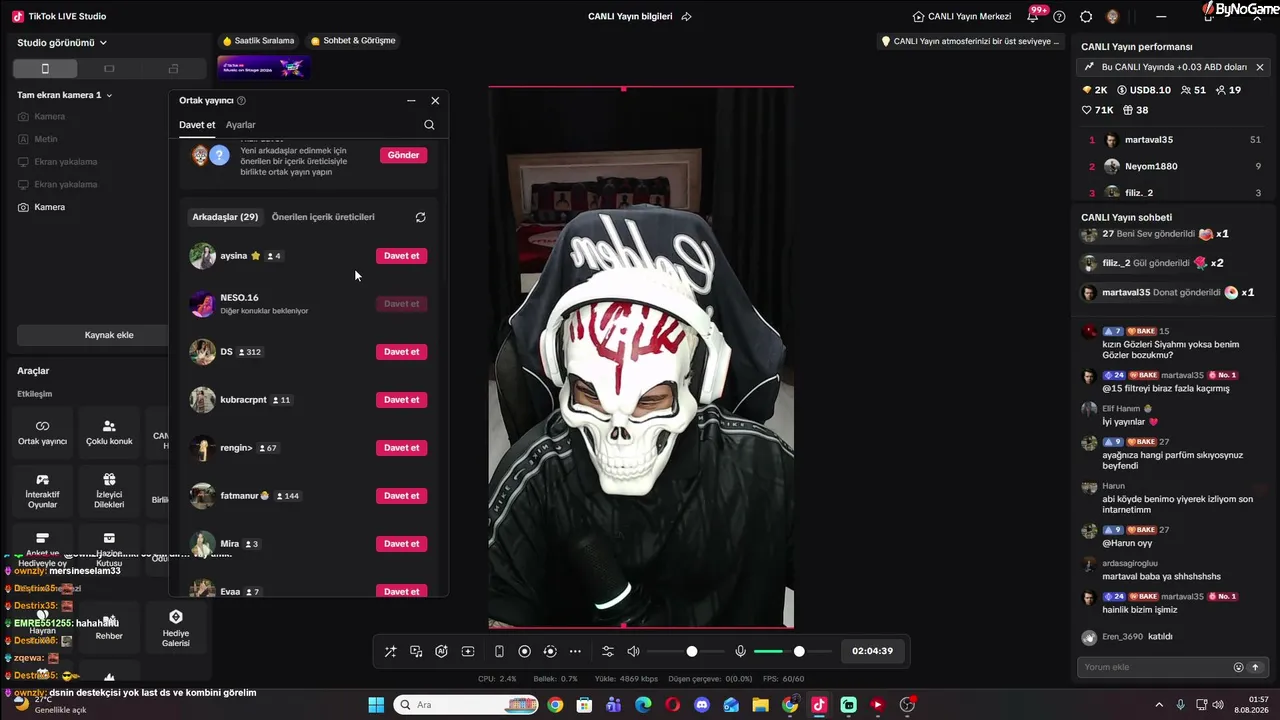1280x720 pixels.
Task: Invite DS with Davet et
Action: tap(402, 352)
